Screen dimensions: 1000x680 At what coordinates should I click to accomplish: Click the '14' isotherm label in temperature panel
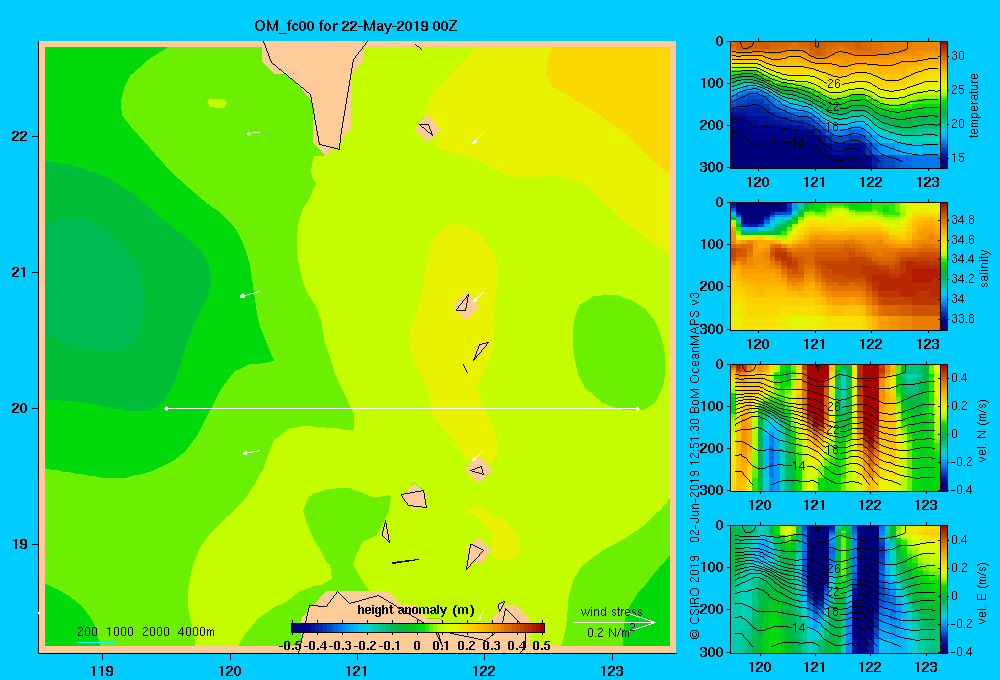(797, 143)
